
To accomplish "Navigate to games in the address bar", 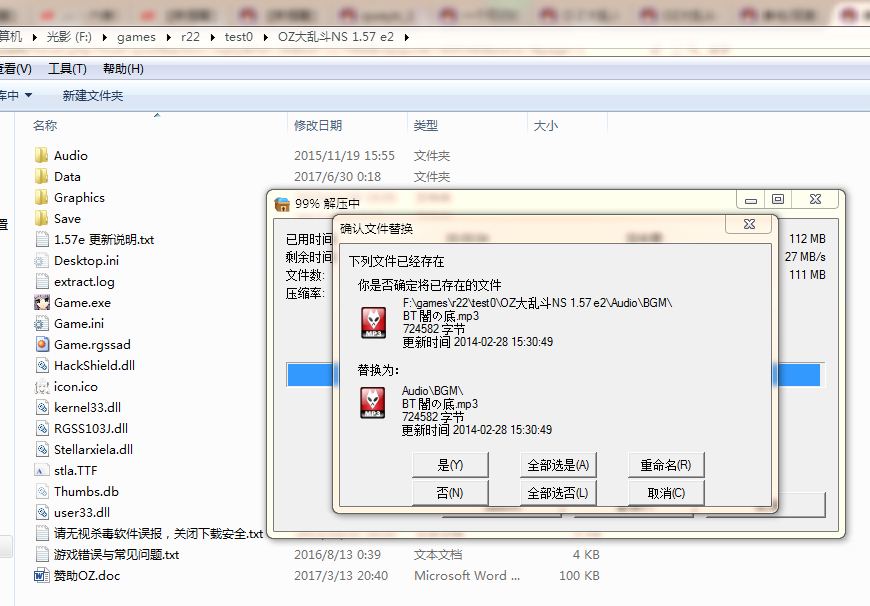I will point(136,37).
